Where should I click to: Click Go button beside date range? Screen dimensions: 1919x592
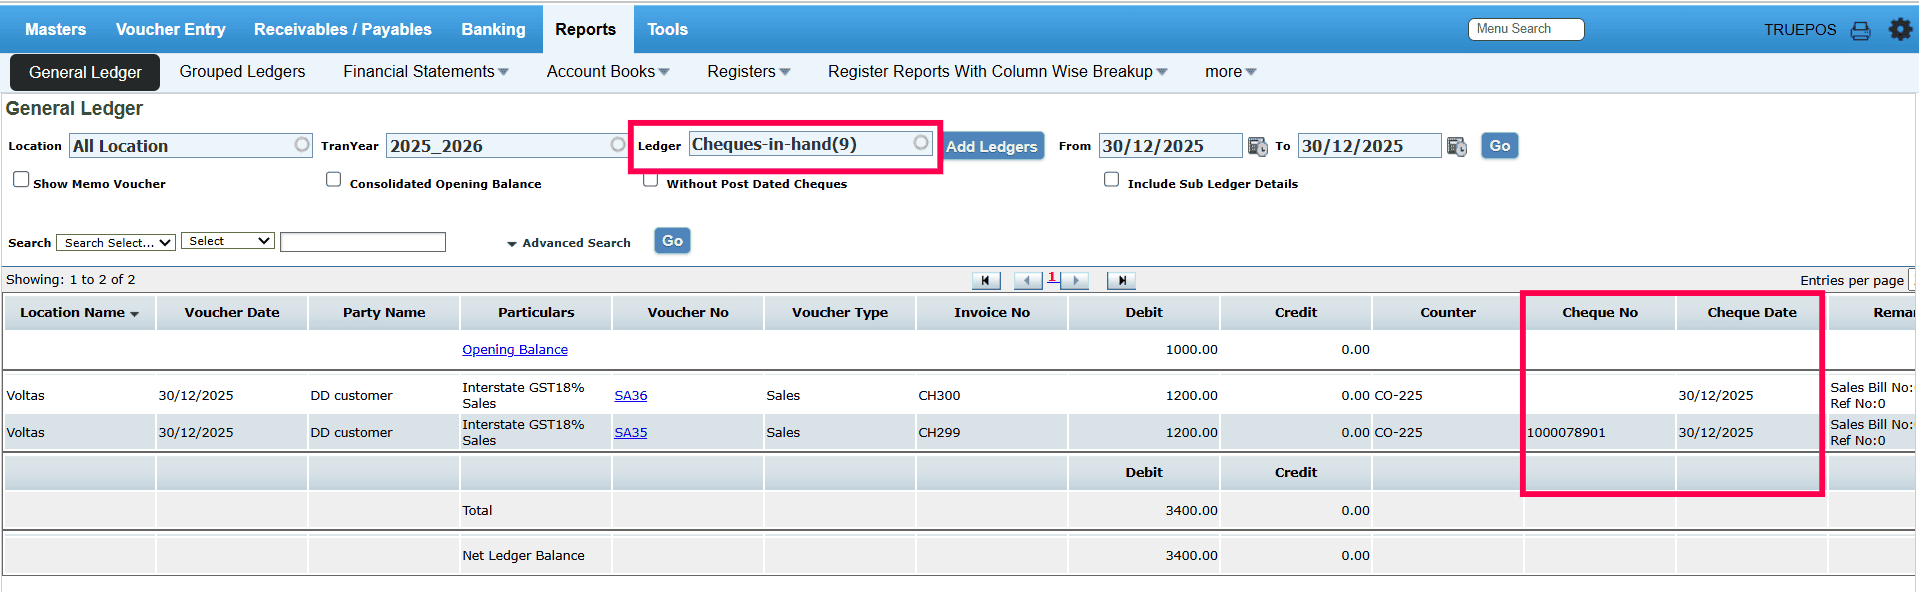1500,146
